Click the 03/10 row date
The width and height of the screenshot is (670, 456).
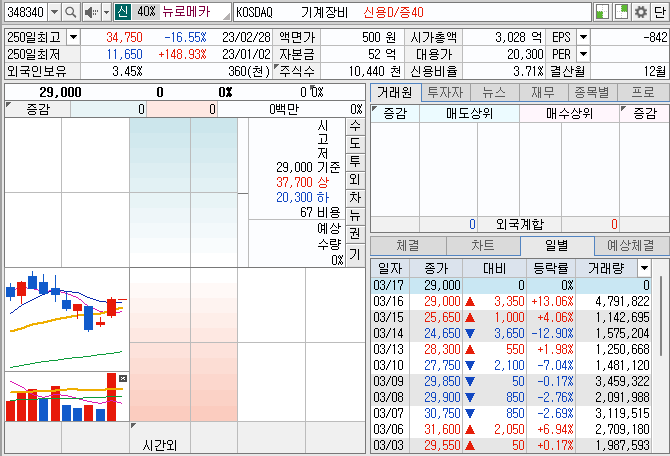[x=388, y=365]
